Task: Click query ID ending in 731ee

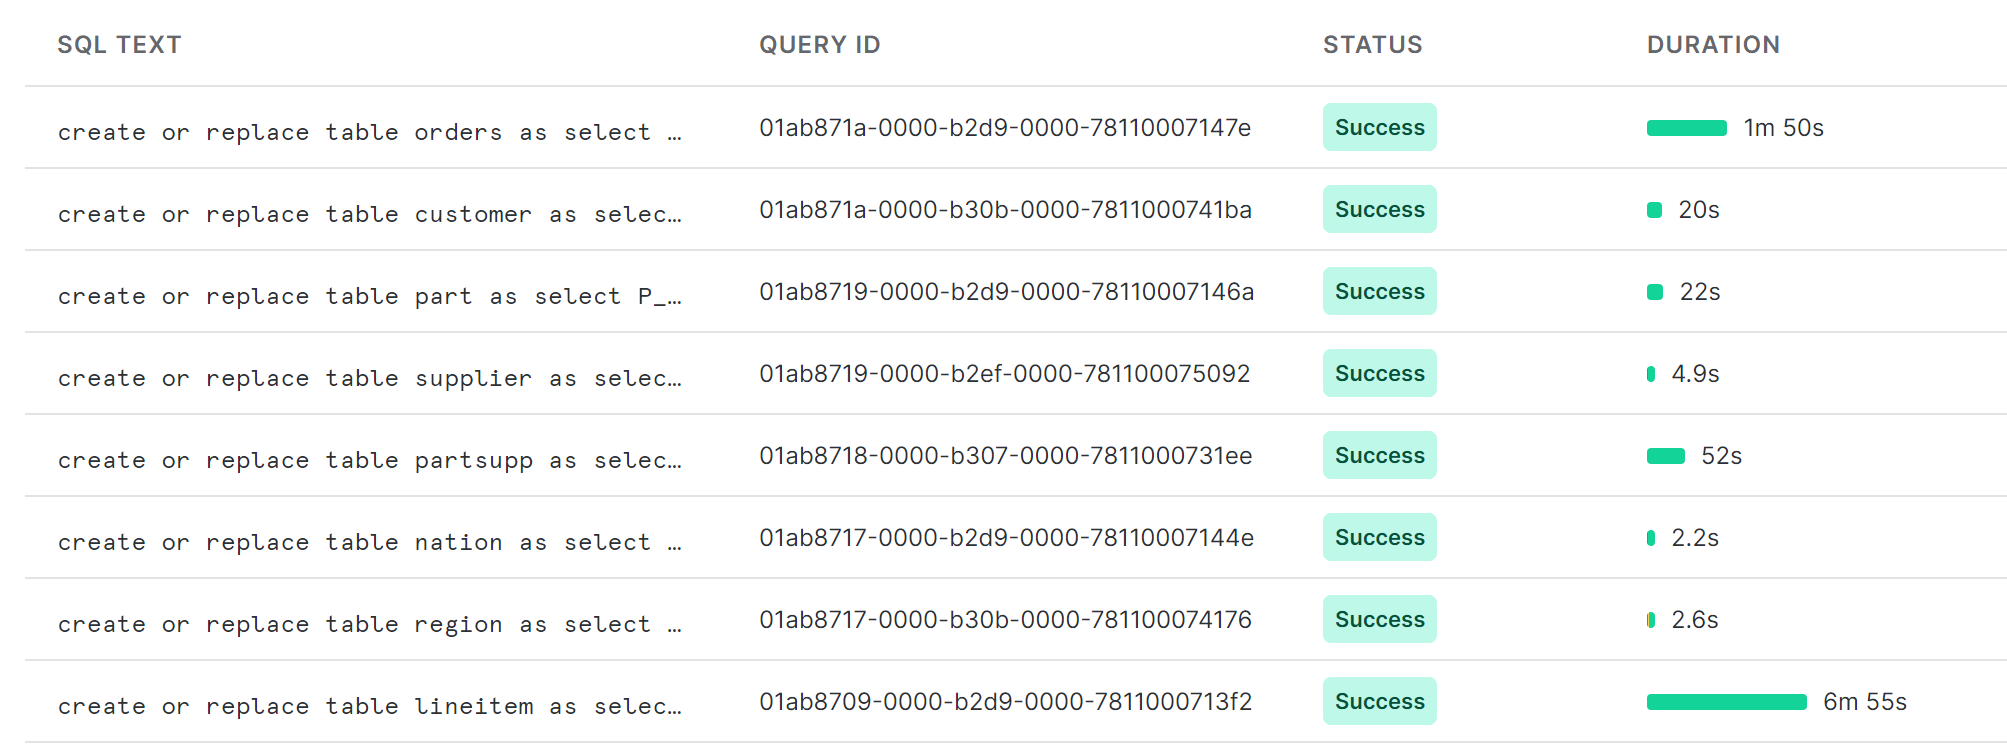Action: click(x=1004, y=456)
